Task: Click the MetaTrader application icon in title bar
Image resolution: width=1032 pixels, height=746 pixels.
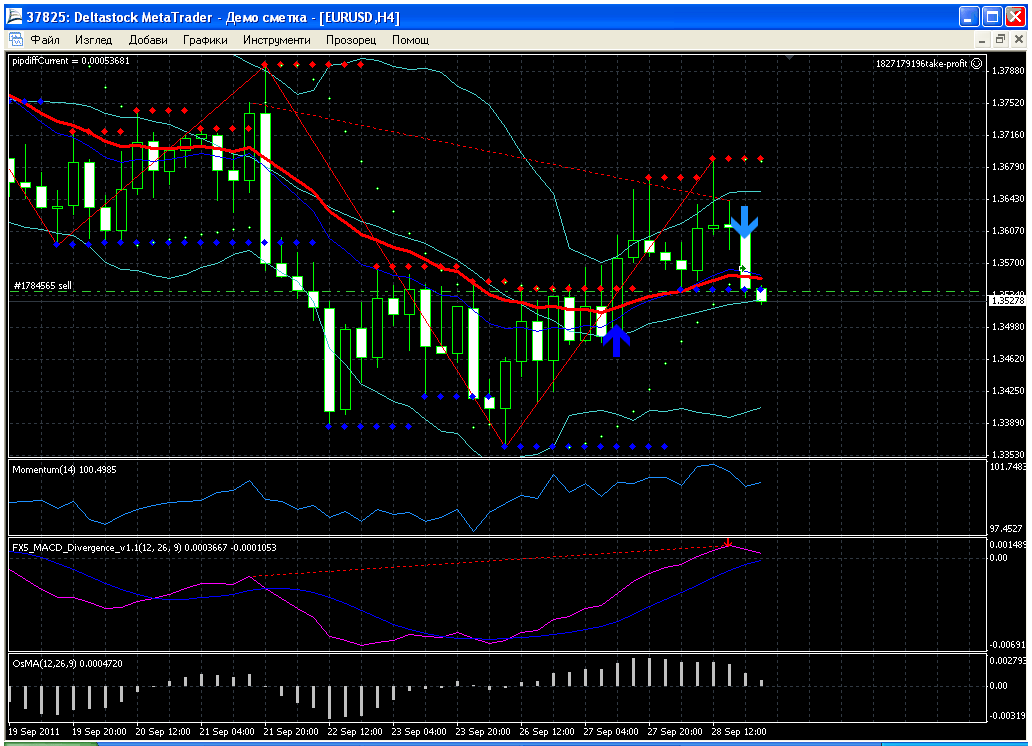Action: (14, 16)
